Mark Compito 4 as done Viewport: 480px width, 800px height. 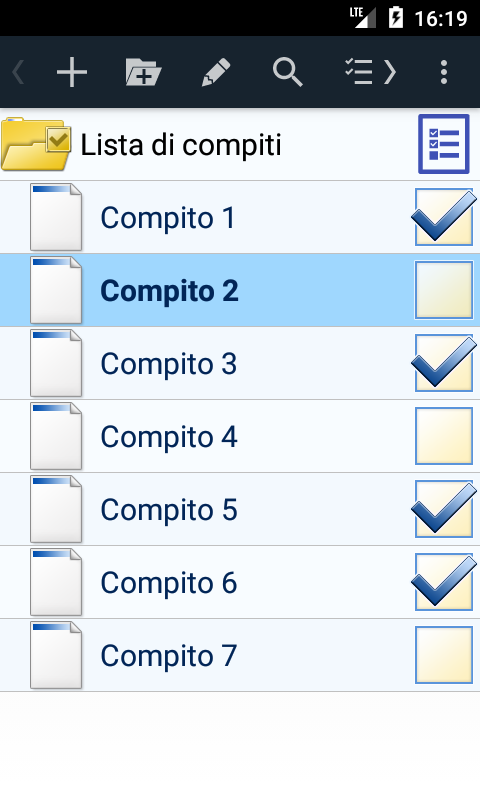(x=444, y=436)
